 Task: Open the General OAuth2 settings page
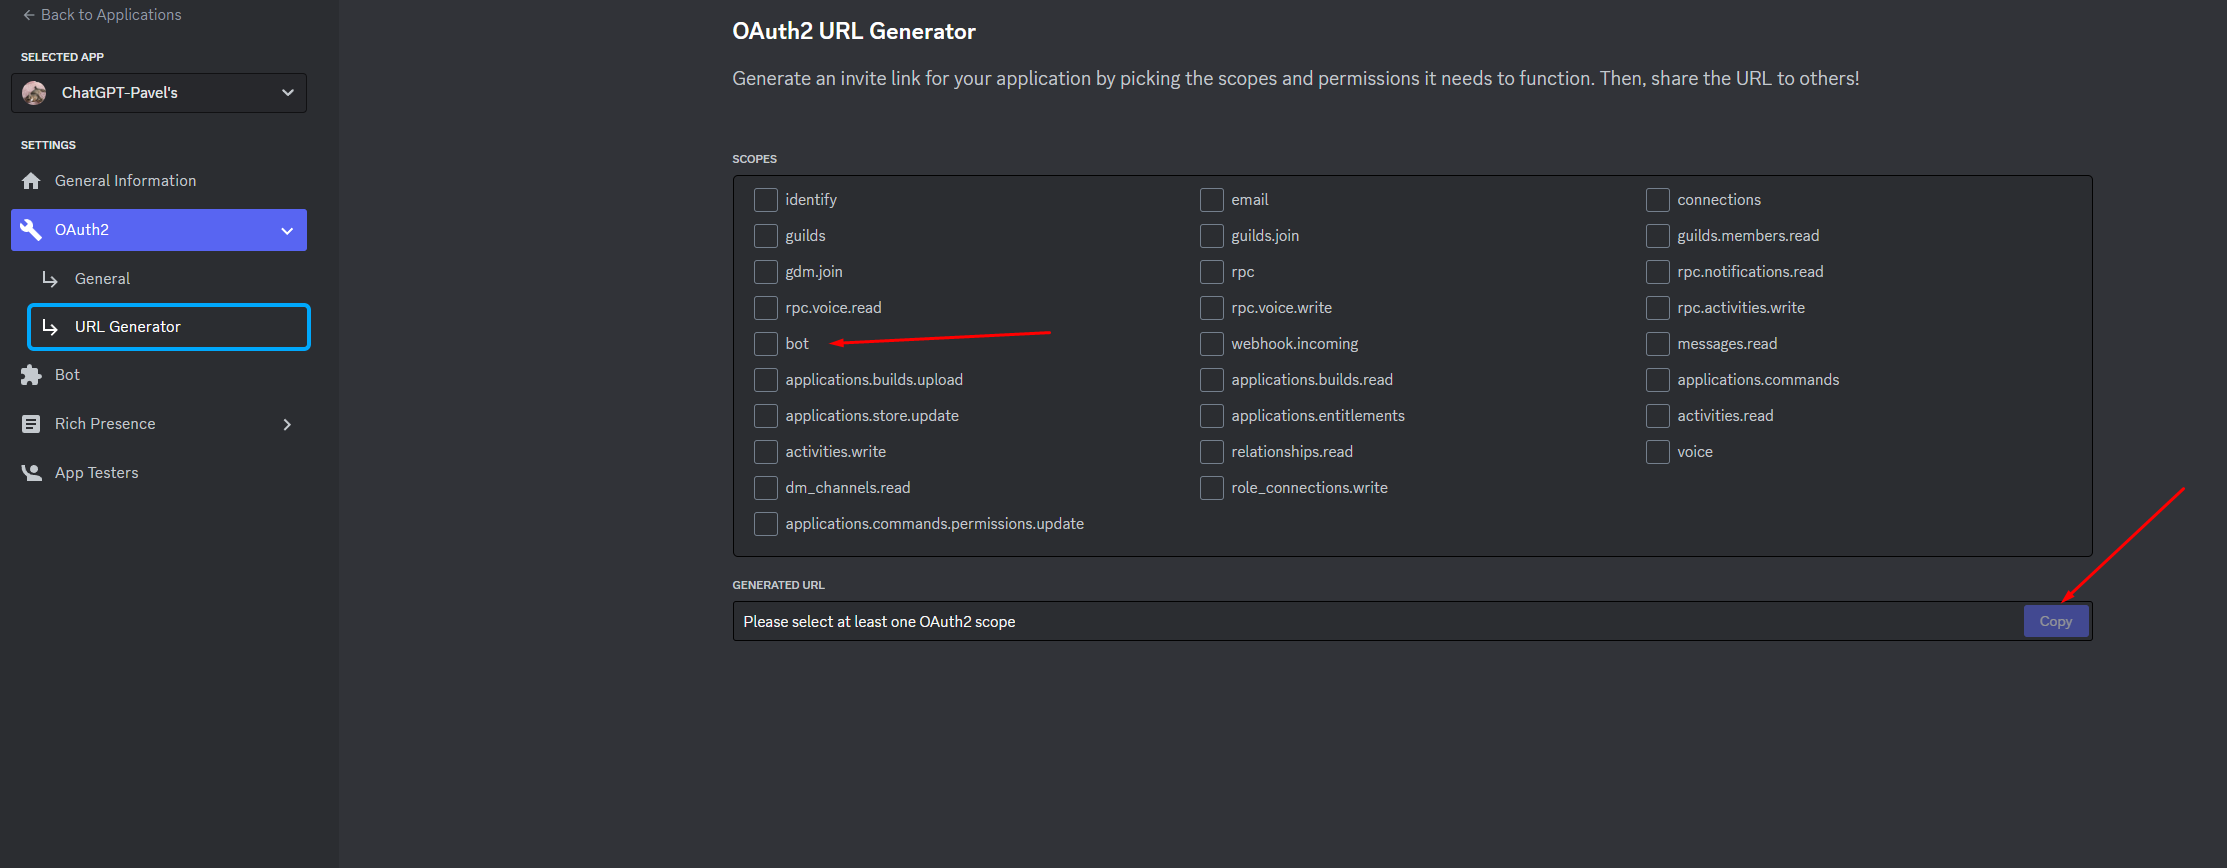click(x=102, y=278)
